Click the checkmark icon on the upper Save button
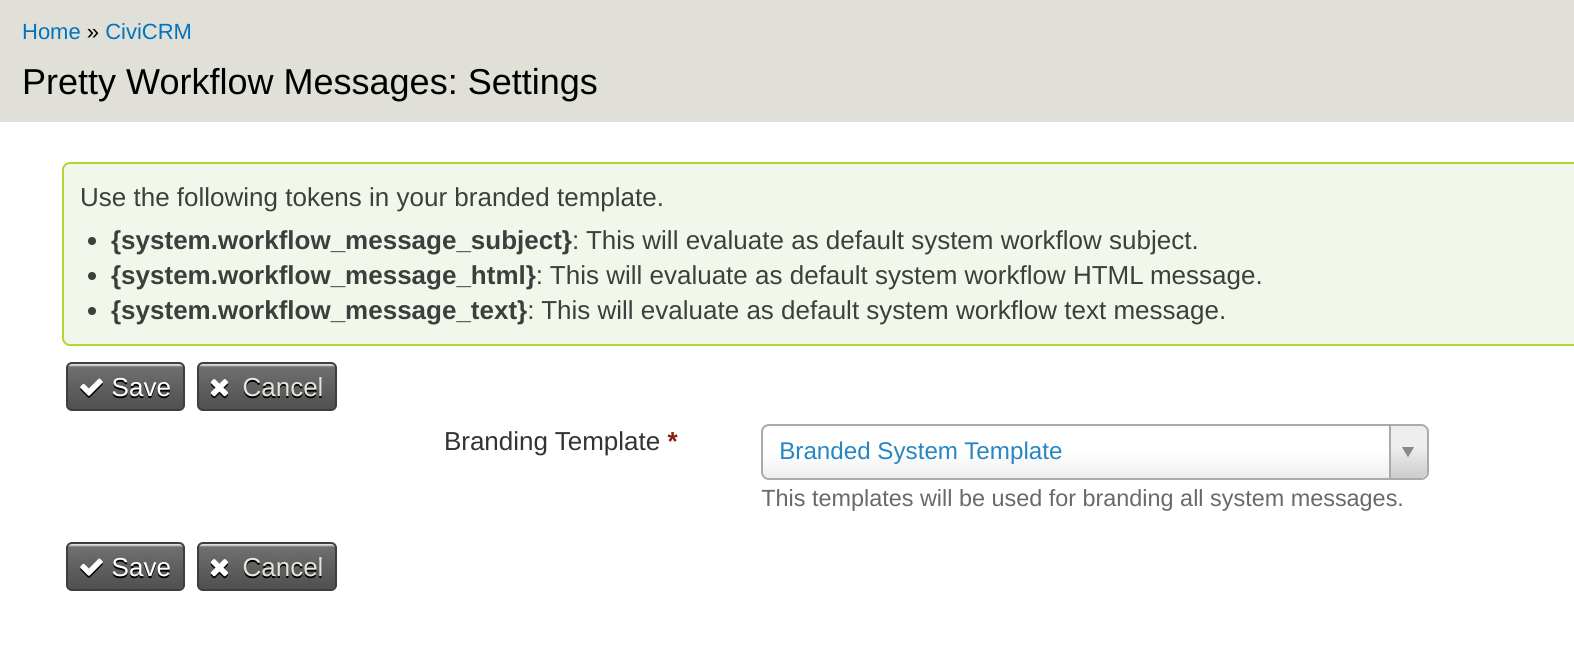Viewport: 1574px width, 649px height. 92,388
